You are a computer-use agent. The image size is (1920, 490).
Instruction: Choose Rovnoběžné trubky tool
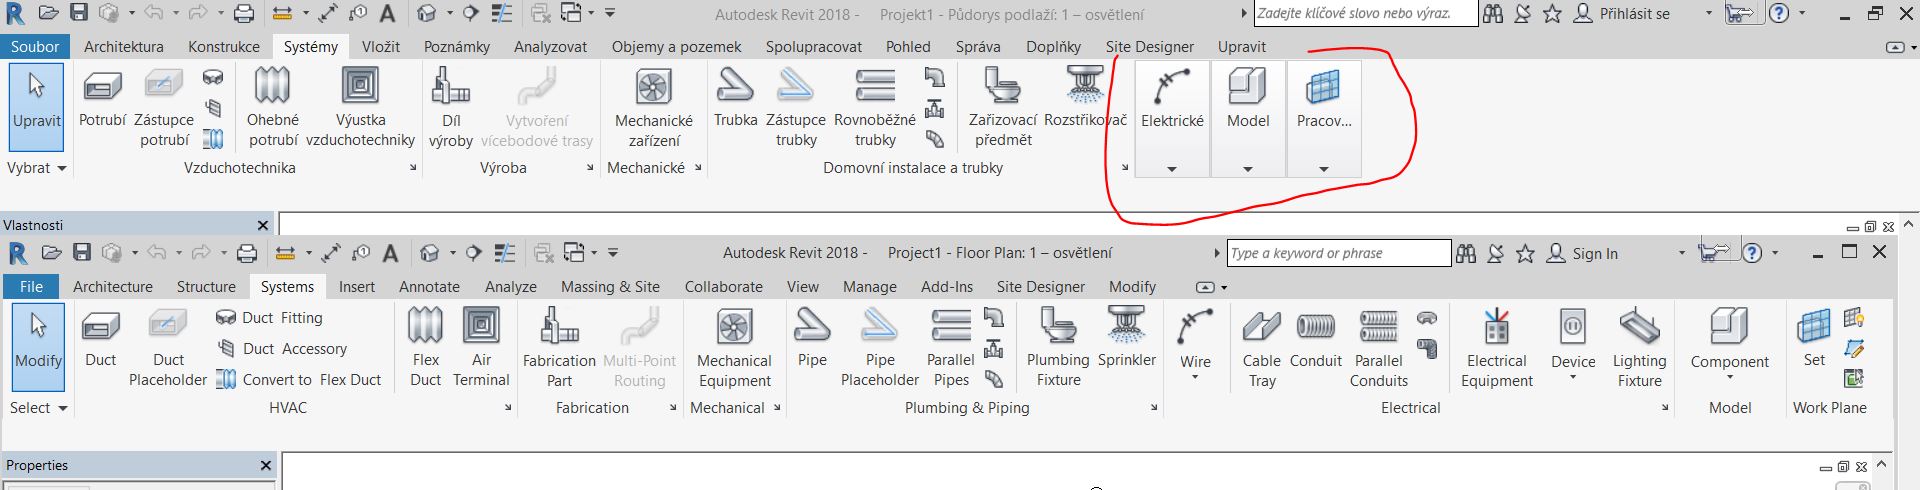[875, 108]
